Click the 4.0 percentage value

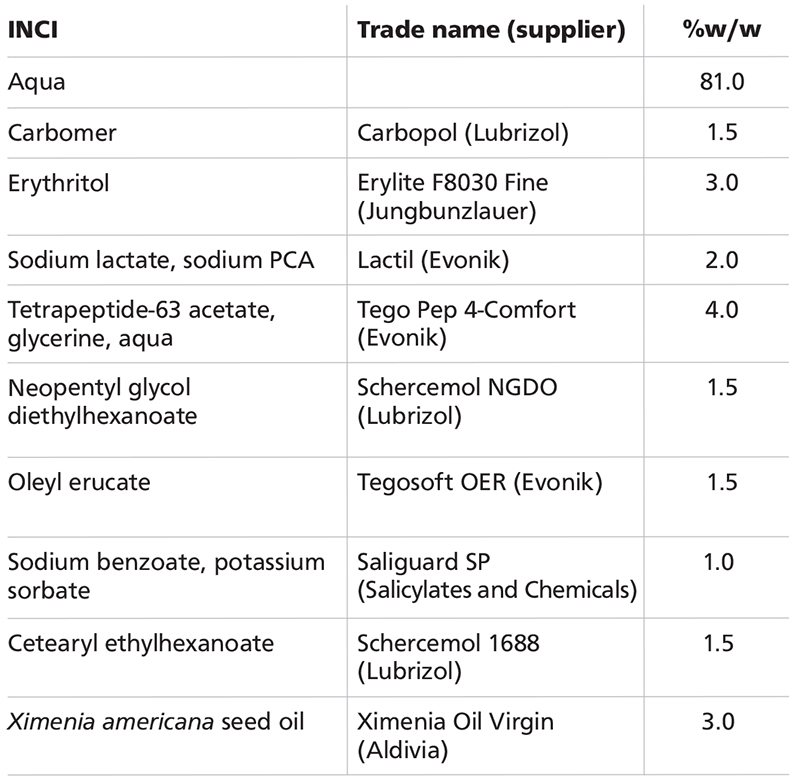pos(718,310)
